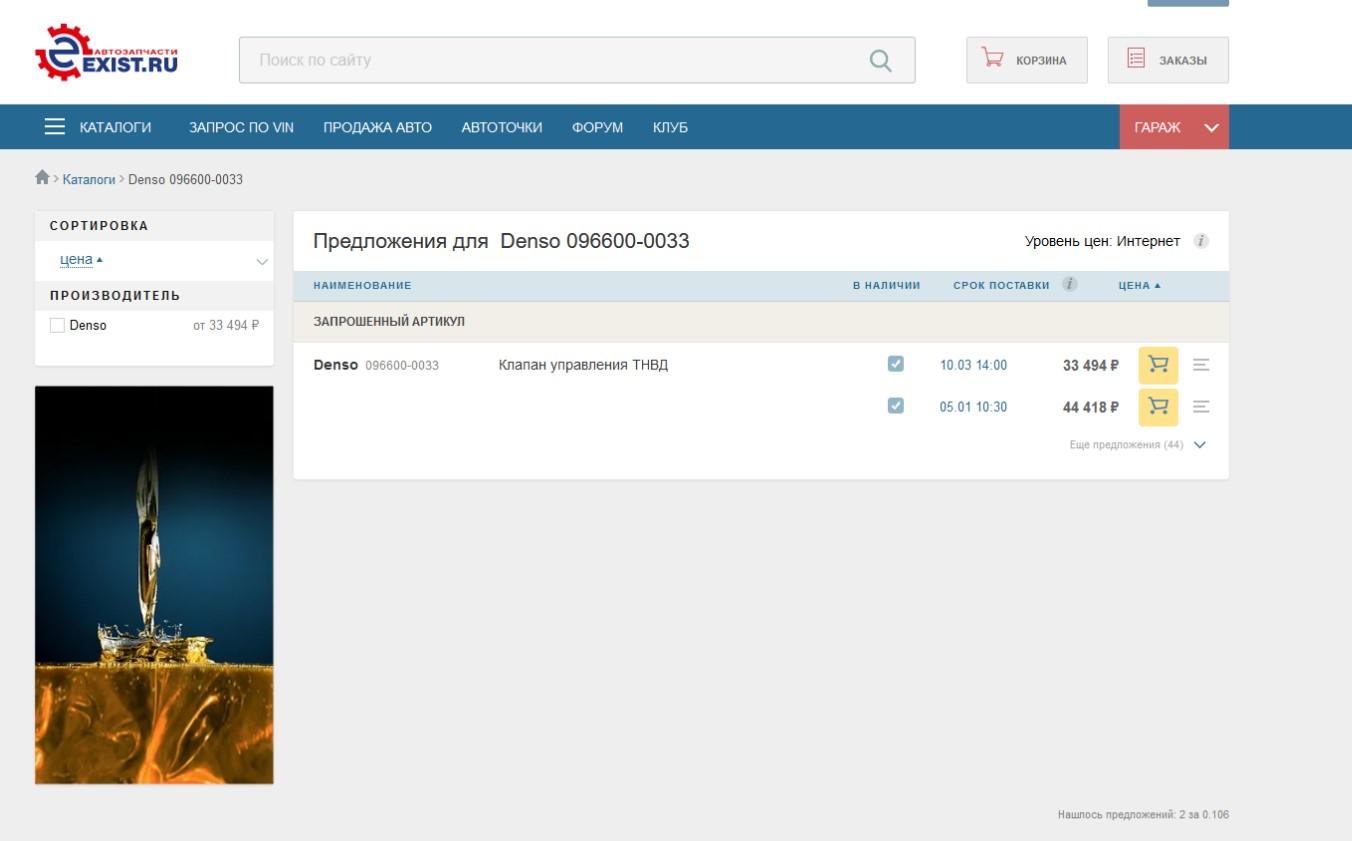Click the Наименование column header
Viewport: 1352px width, 841px height.
[362, 286]
